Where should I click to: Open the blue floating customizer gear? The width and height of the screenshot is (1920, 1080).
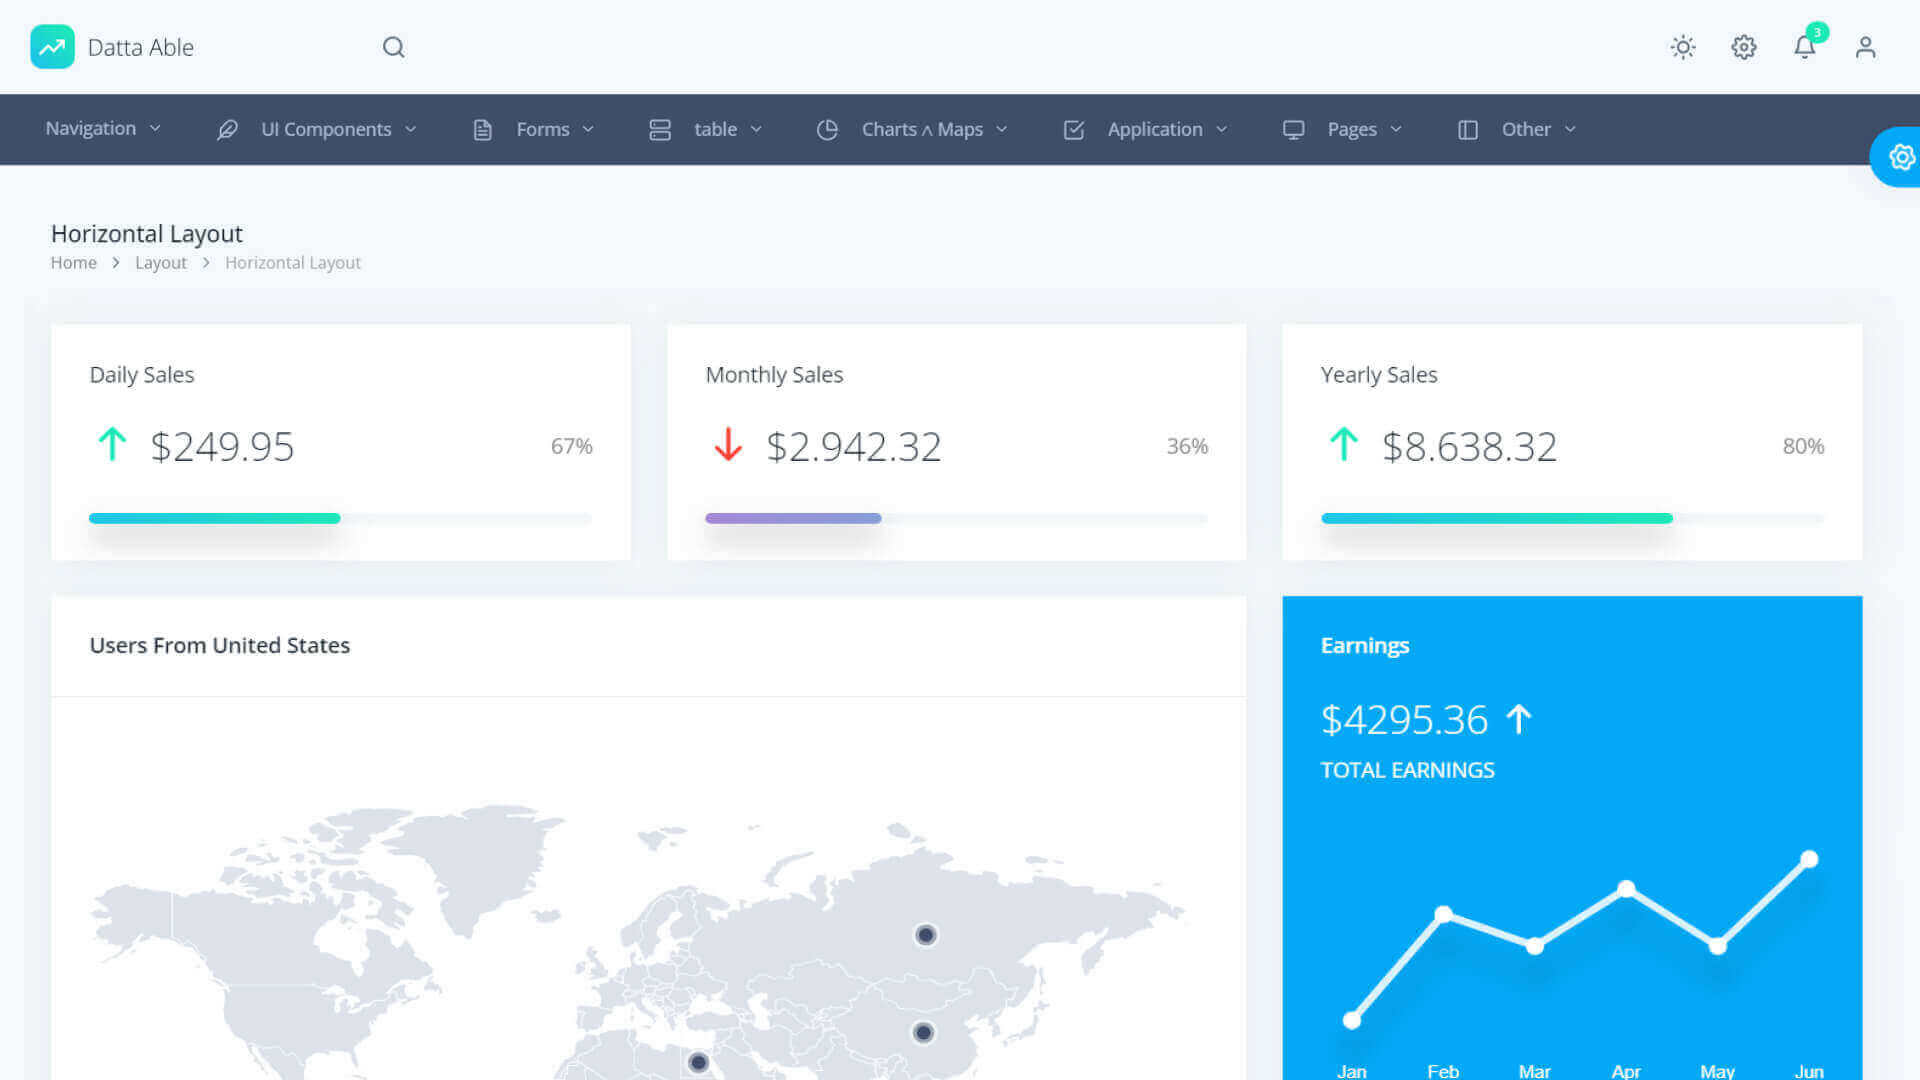[1900, 157]
